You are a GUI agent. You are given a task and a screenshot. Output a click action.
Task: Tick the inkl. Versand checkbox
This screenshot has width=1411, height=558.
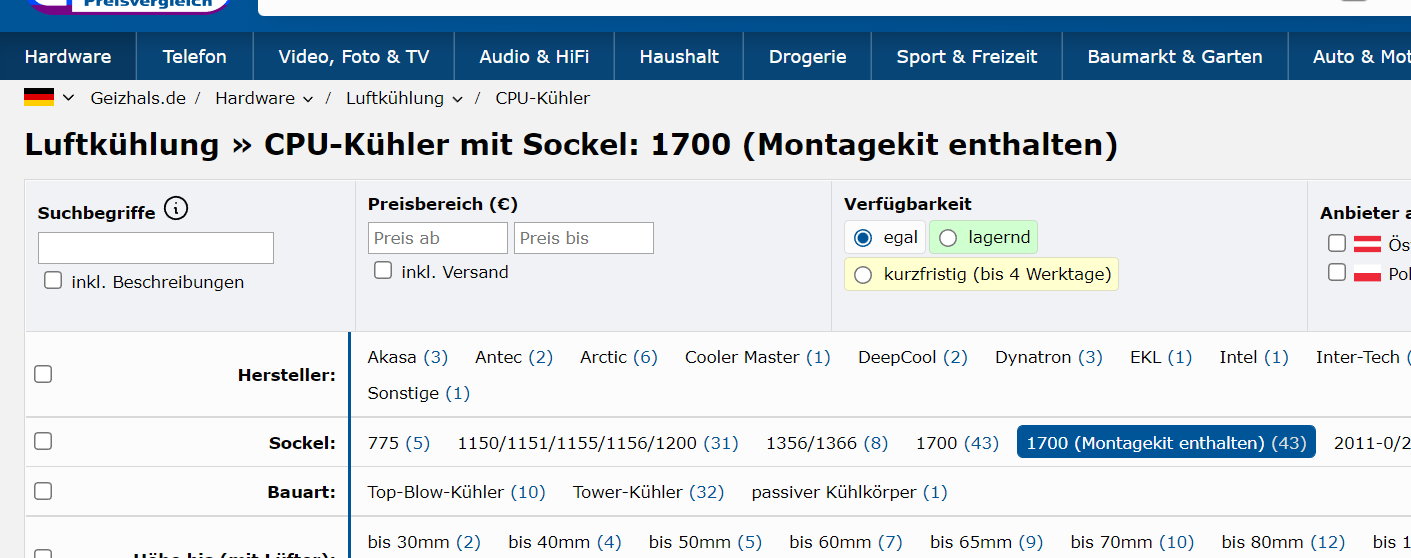(383, 270)
